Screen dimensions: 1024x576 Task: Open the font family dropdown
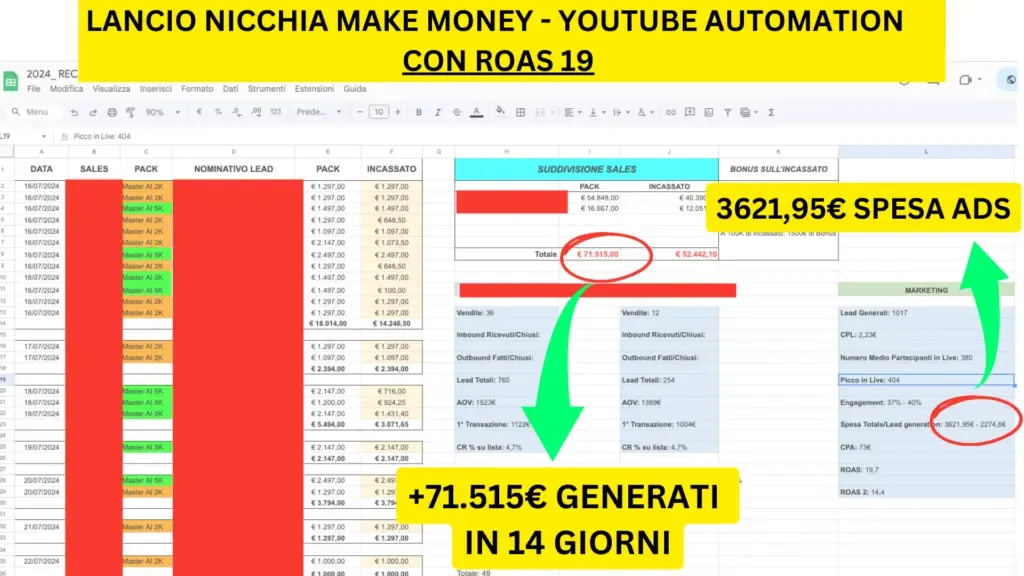[x=319, y=112]
